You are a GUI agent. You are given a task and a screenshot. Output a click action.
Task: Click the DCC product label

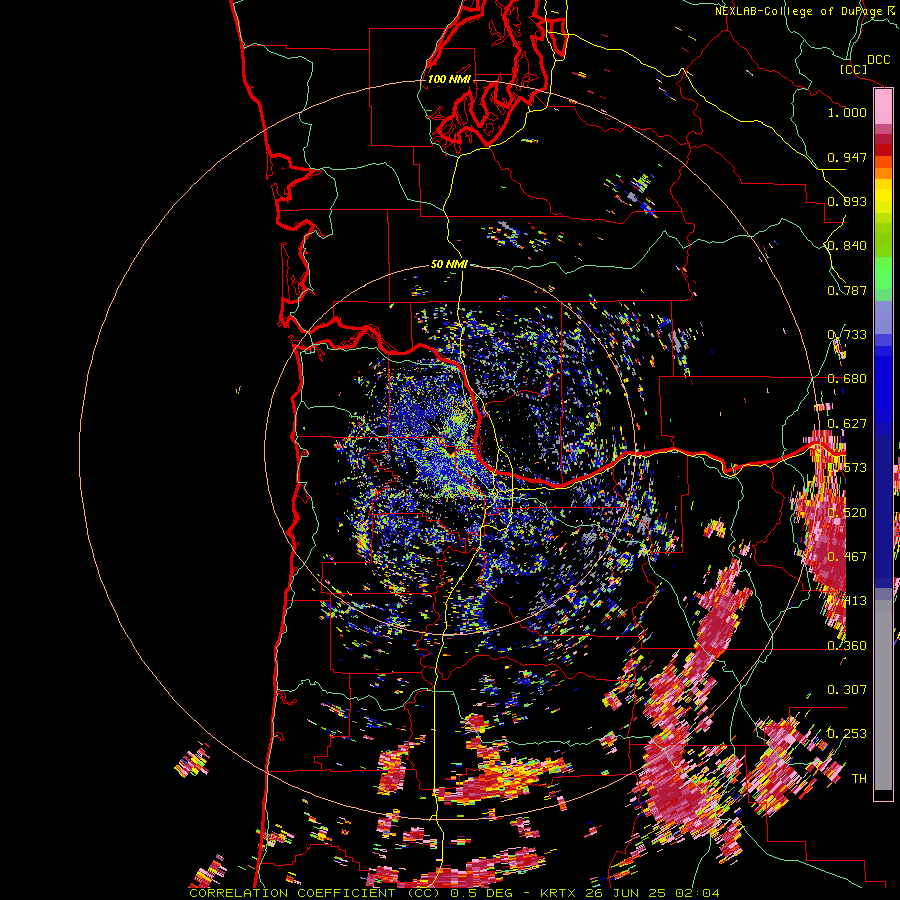tap(879, 60)
